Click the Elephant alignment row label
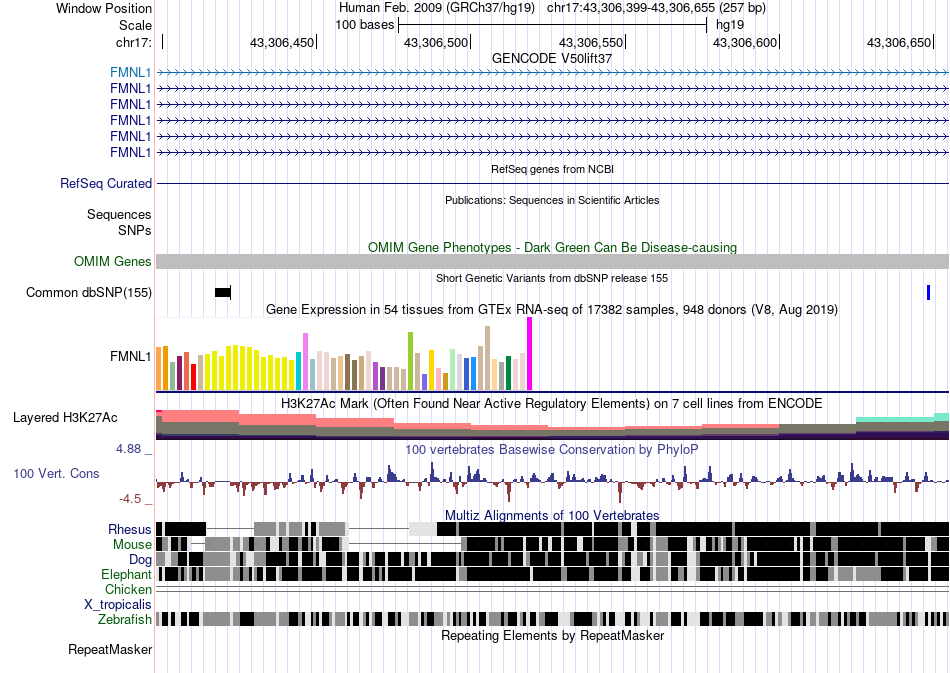950x673 pixels. click(126, 574)
